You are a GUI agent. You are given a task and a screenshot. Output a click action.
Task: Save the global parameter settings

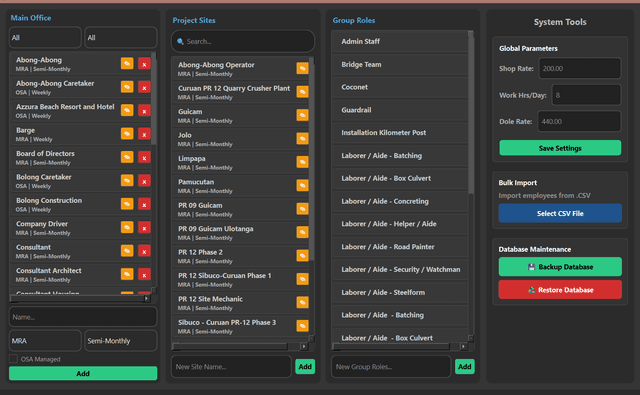[560, 148]
